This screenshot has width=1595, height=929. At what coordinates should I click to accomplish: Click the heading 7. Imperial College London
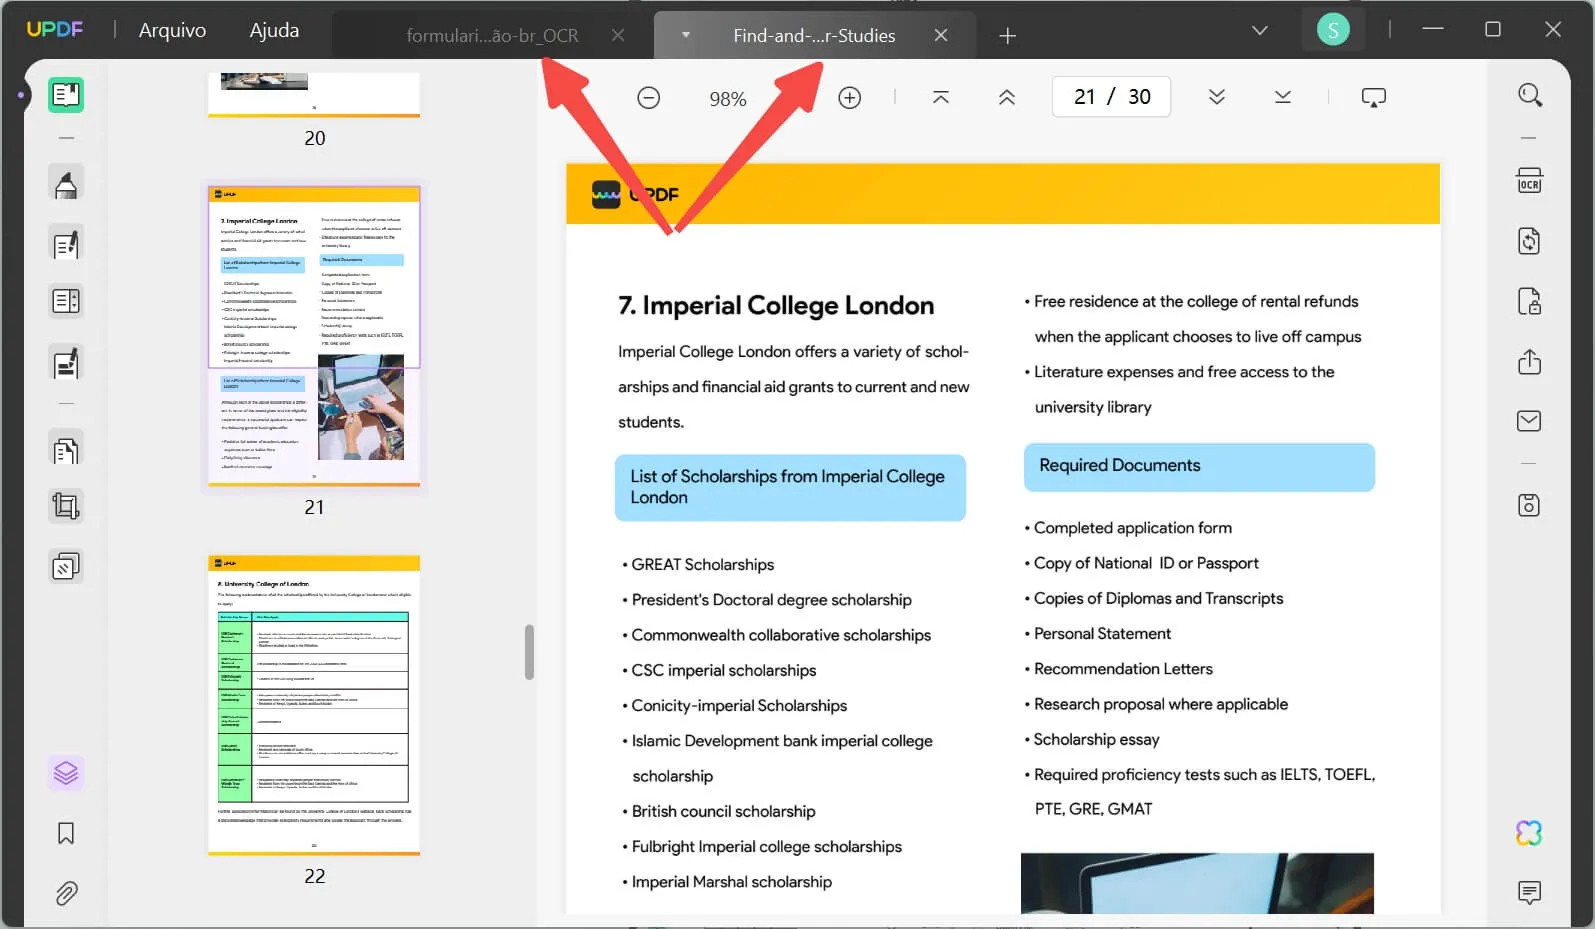776,305
